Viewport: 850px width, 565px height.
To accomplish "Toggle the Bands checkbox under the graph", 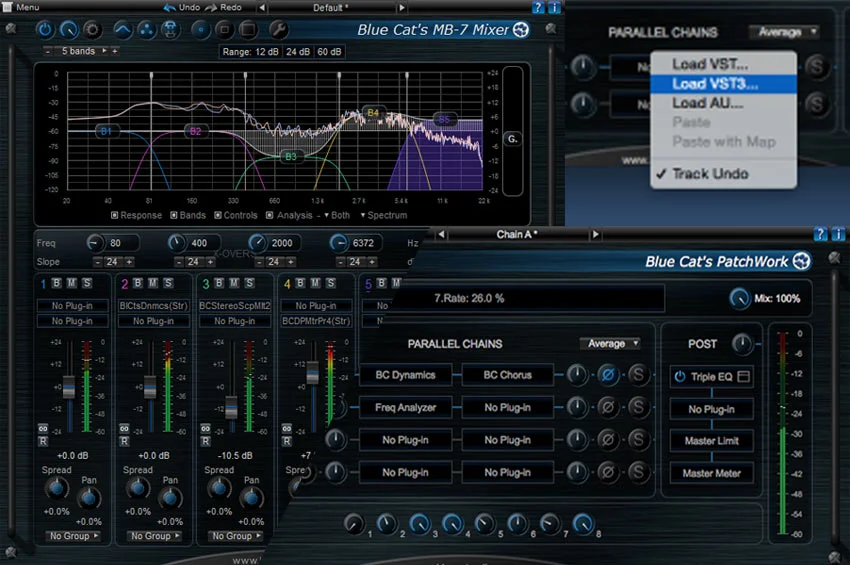I will point(174,215).
